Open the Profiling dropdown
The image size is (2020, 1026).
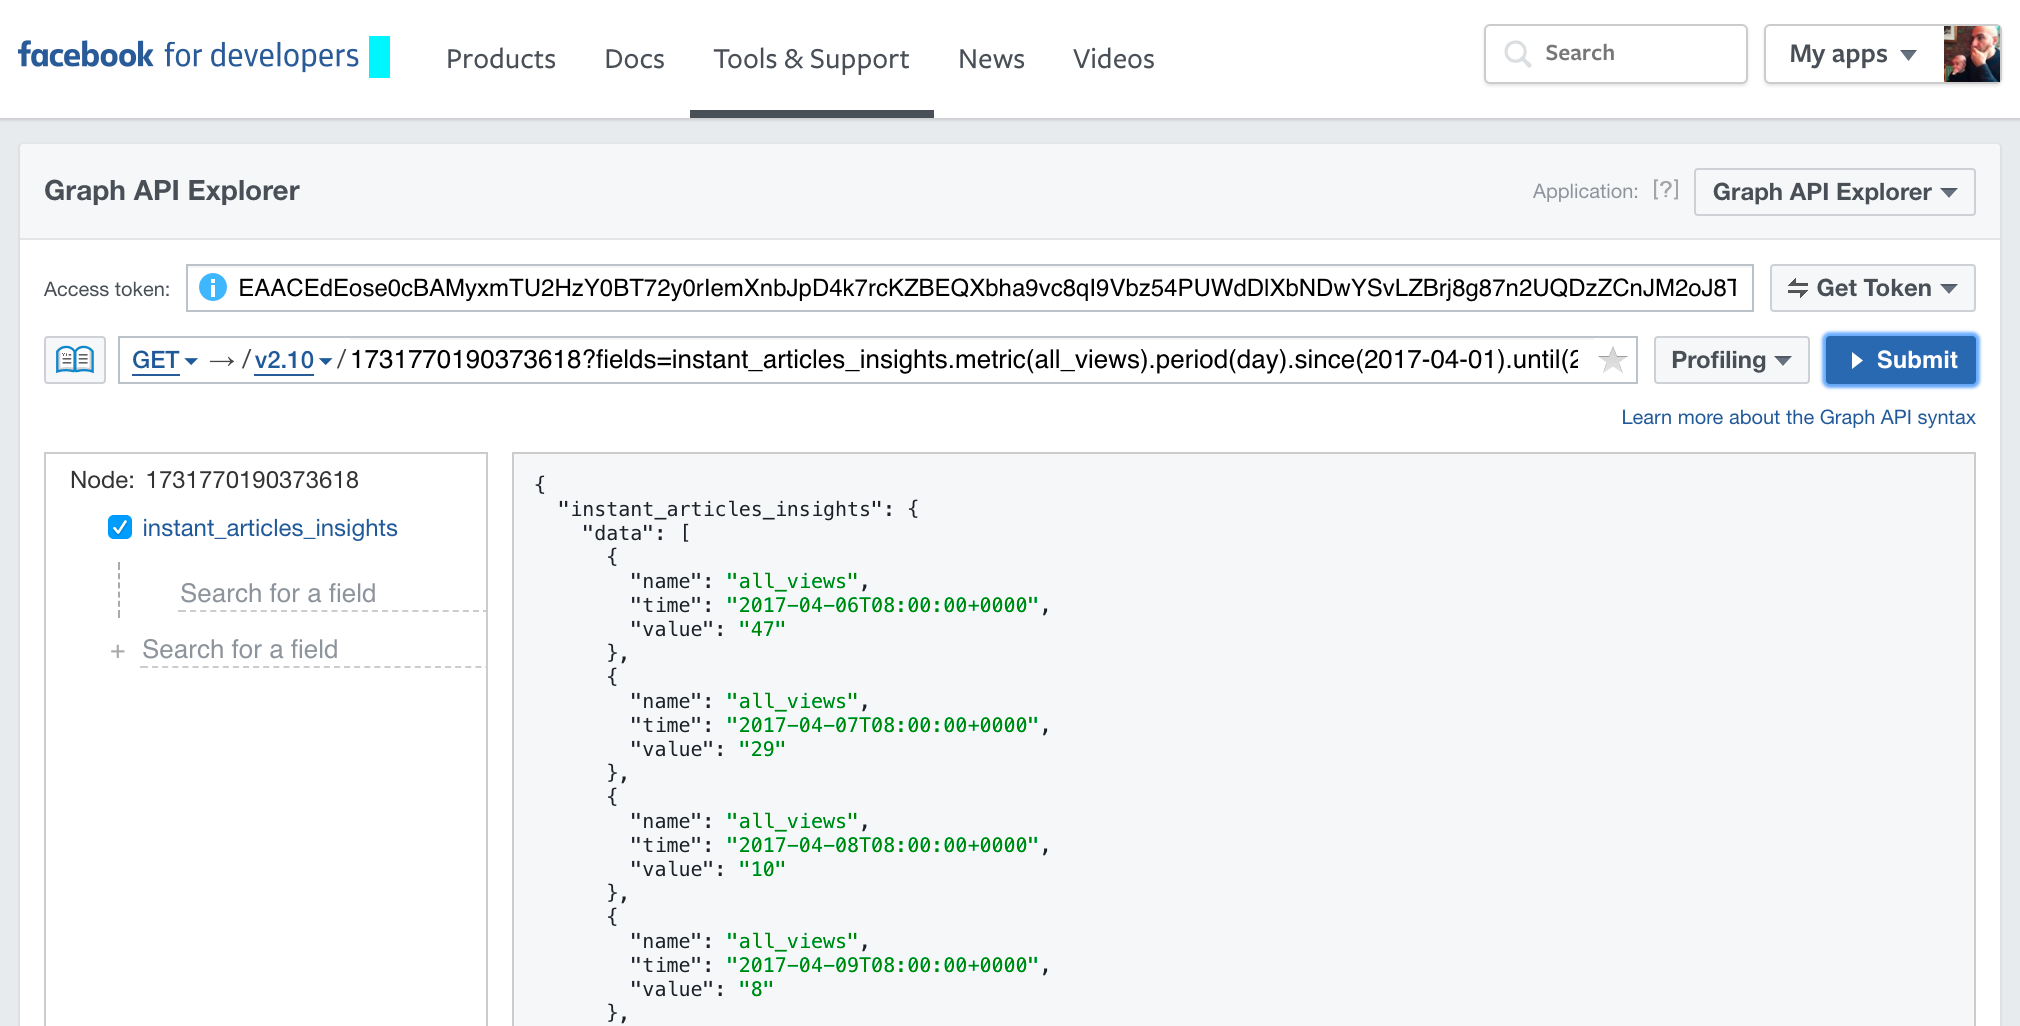pos(1731,360)
